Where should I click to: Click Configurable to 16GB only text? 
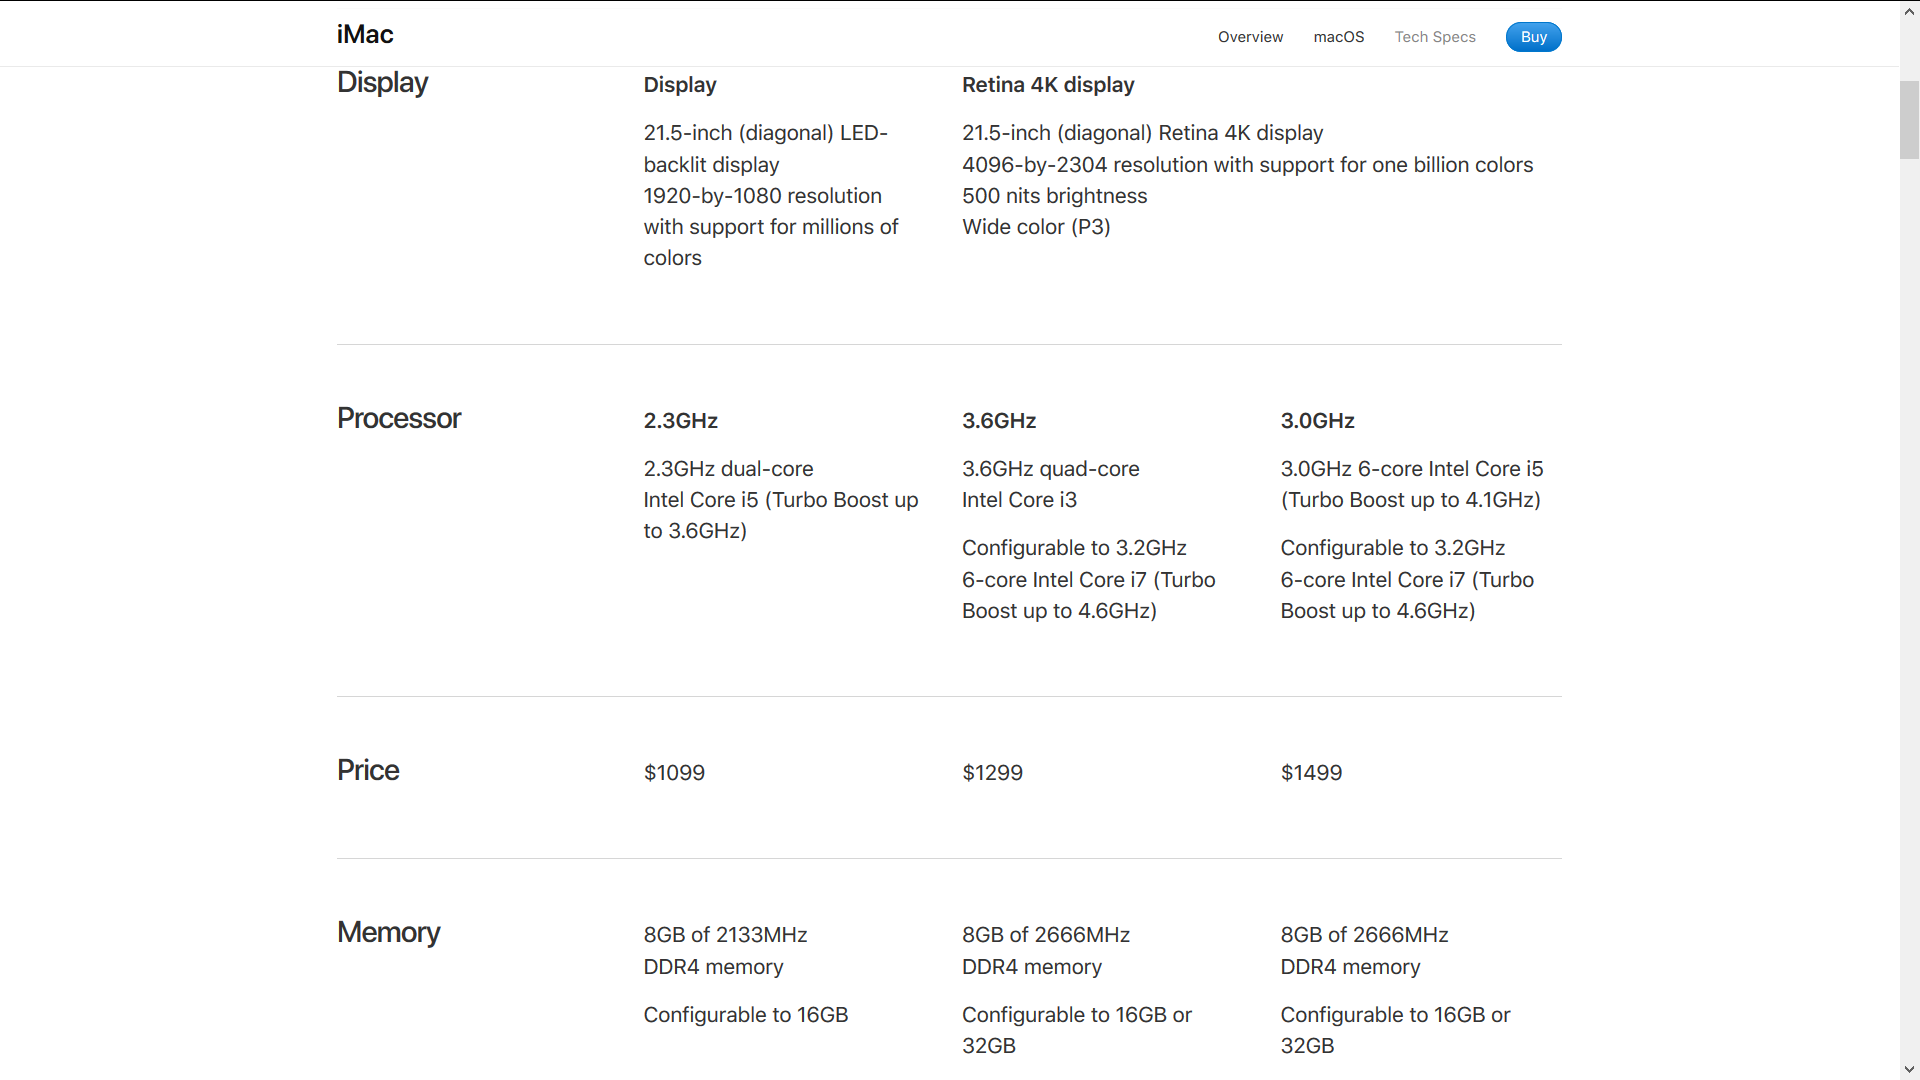[x=746, y=1015]
